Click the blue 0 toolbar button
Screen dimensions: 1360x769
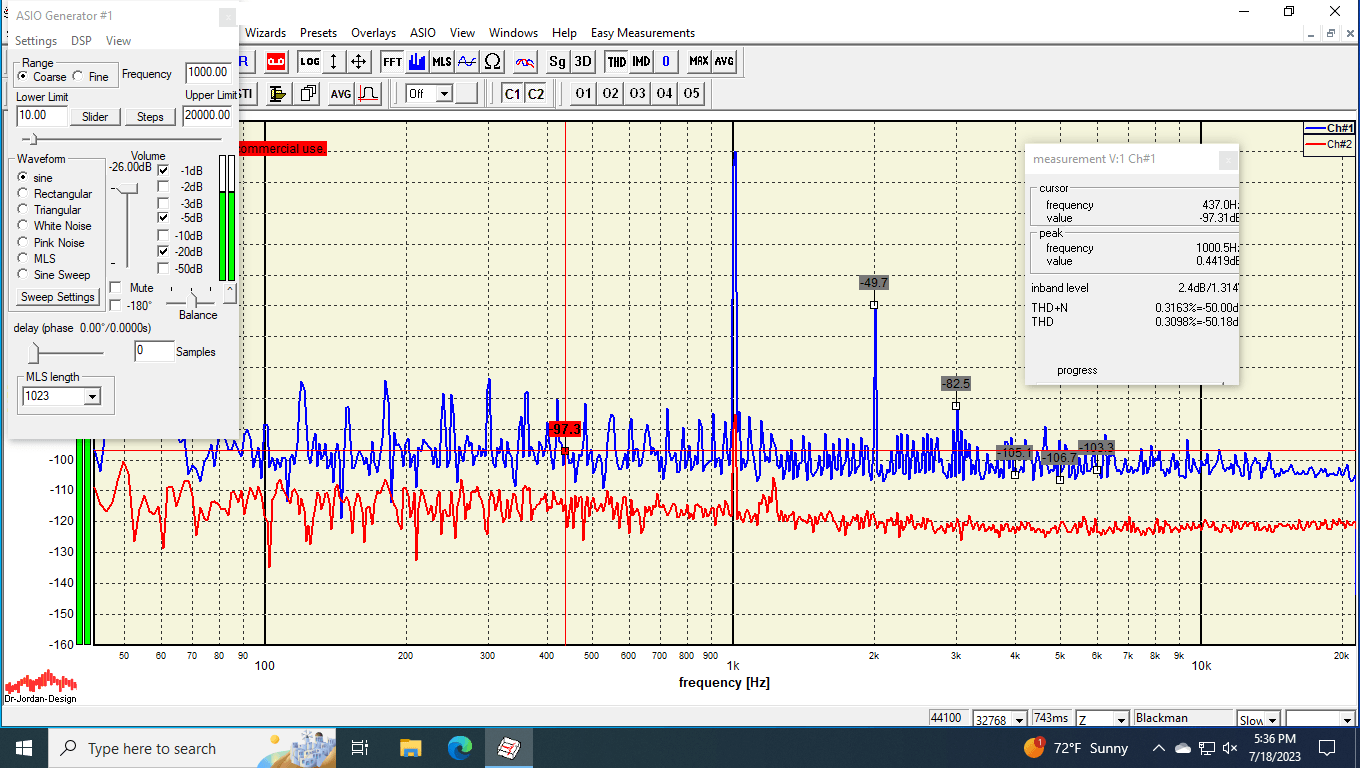(665, 61)
